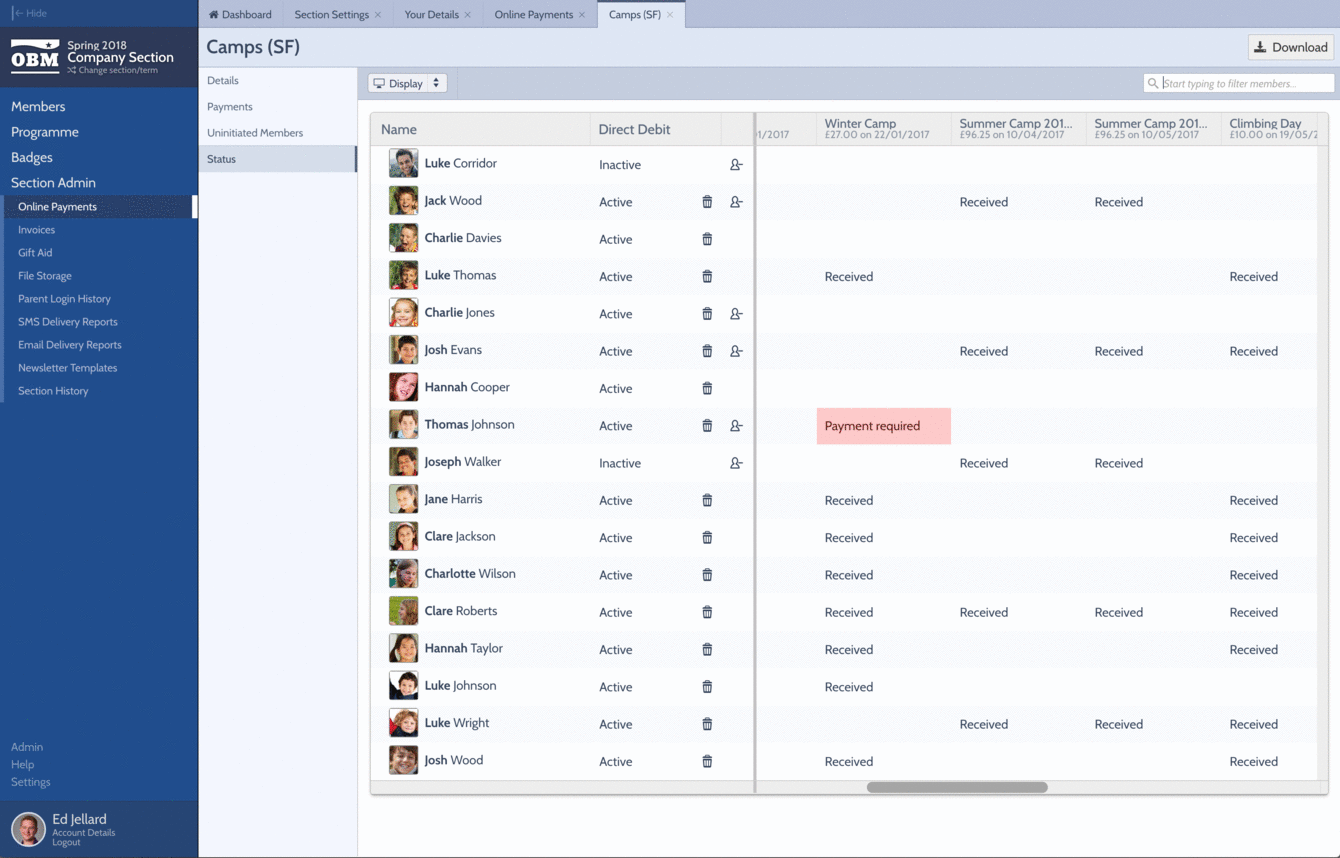
Task: Close the Section Settings tab
Action: point(377,15)
